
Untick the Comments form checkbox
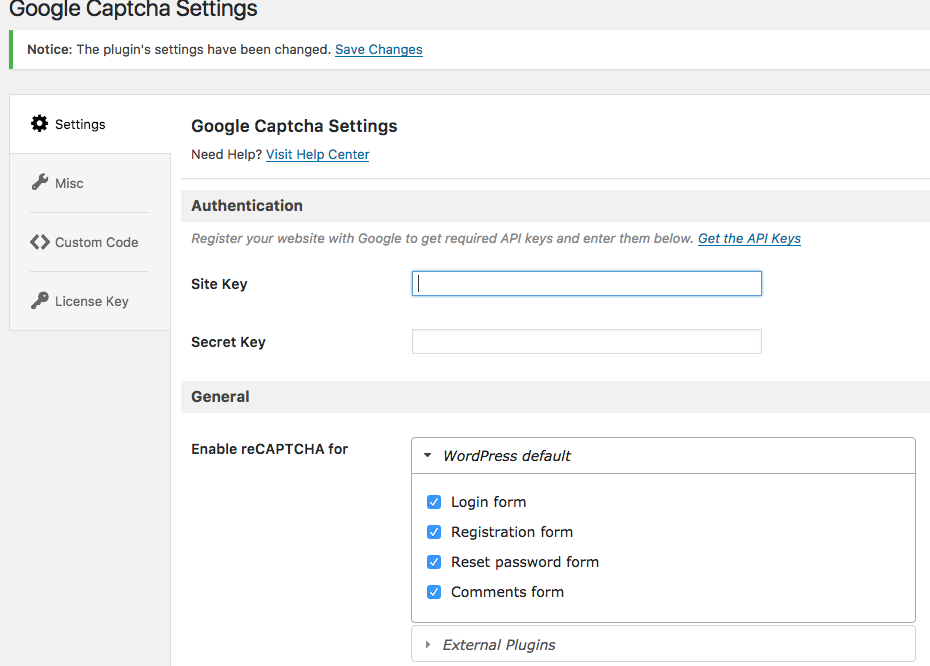tap(434, 592)
